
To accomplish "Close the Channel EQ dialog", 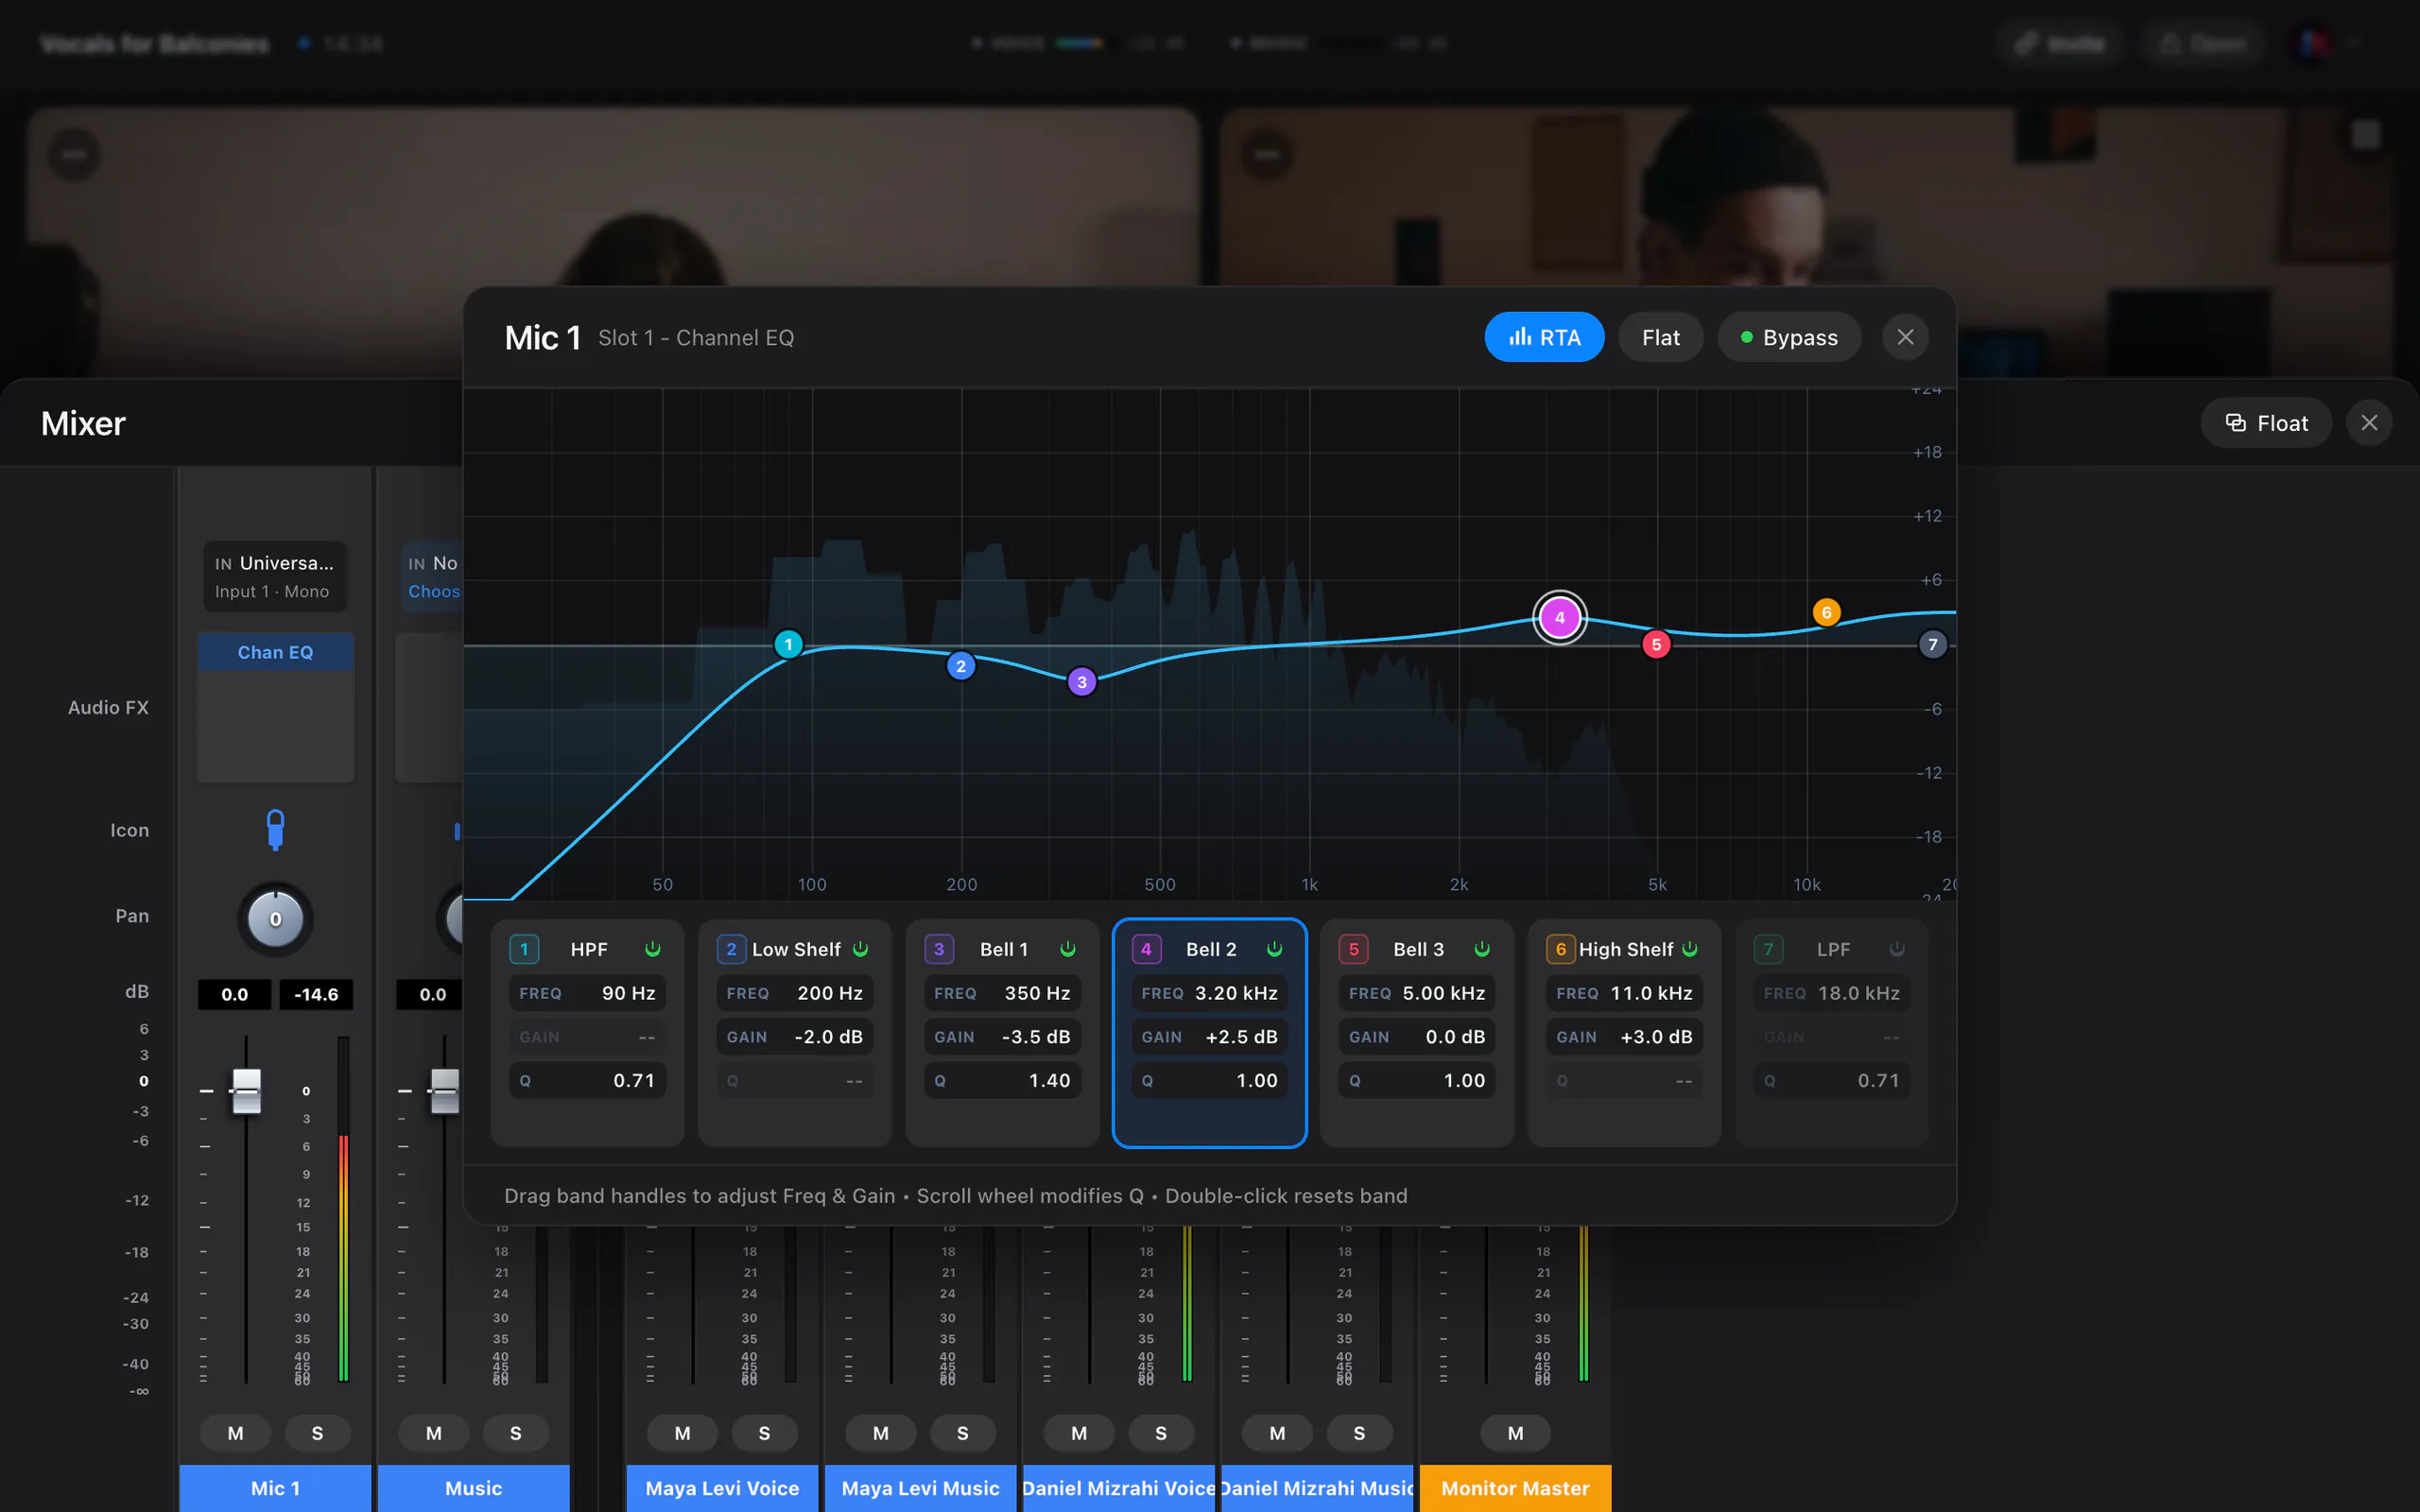I will [1905, 337].
